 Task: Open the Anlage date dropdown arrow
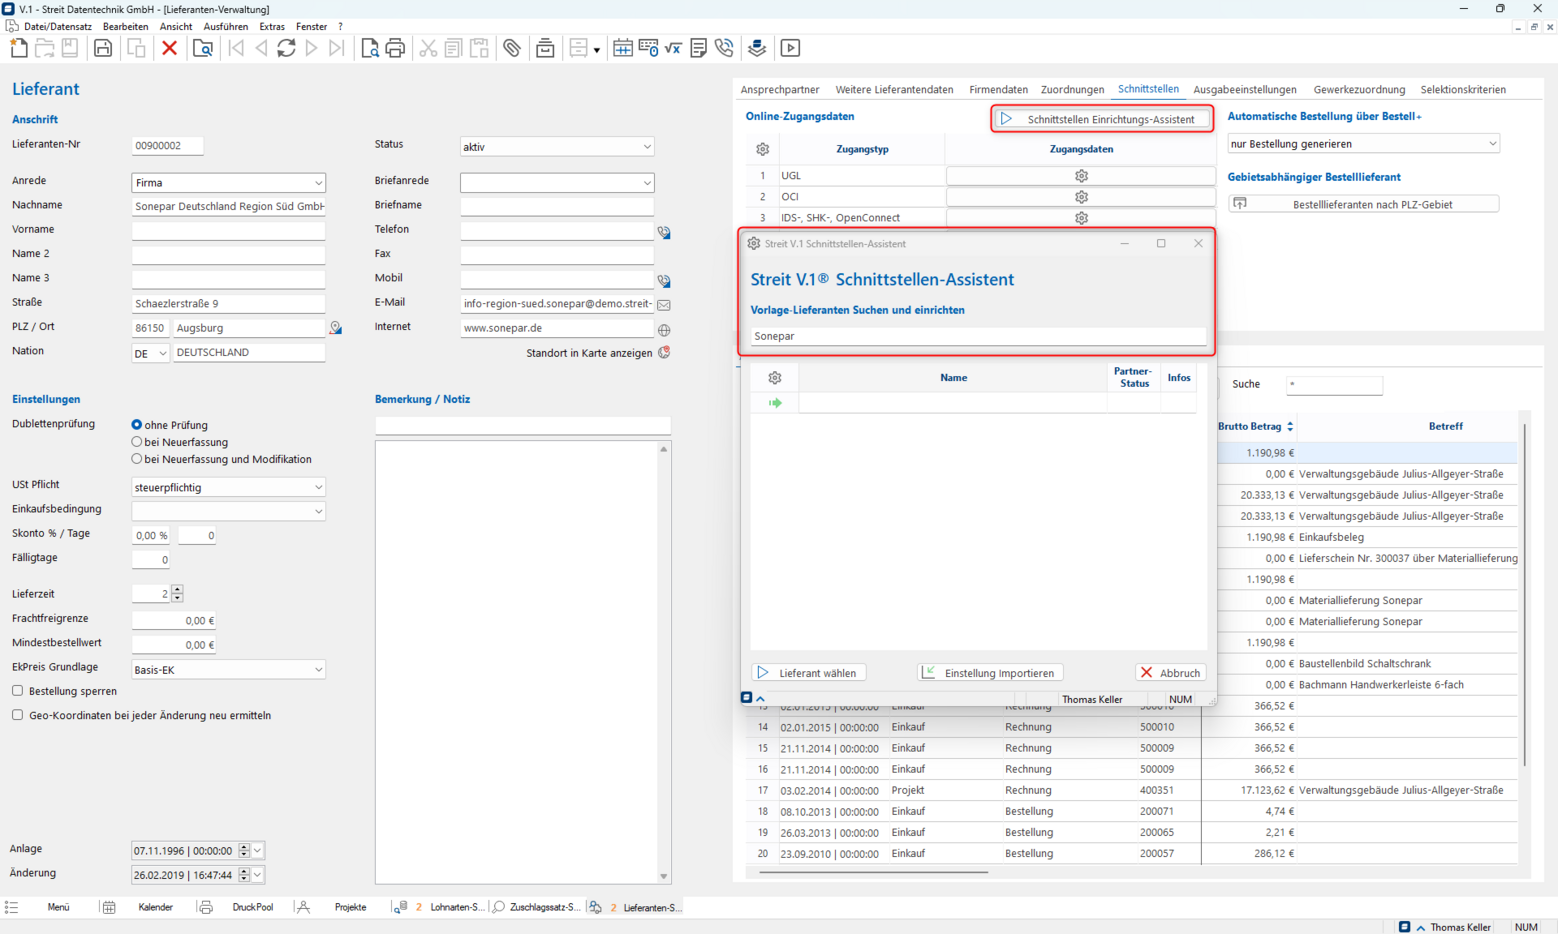258,851
